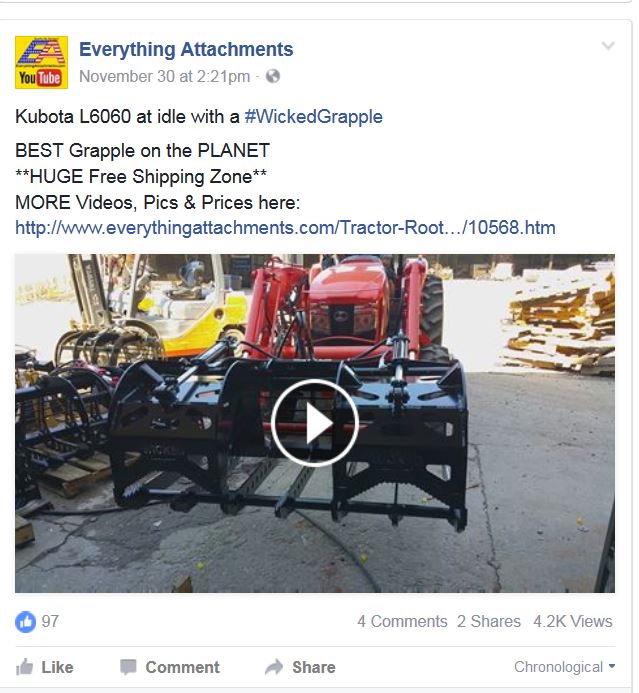Show the 4 Comments
Image resolution: width=639 pixels, height=693 pixels.
tap(402, 621)
